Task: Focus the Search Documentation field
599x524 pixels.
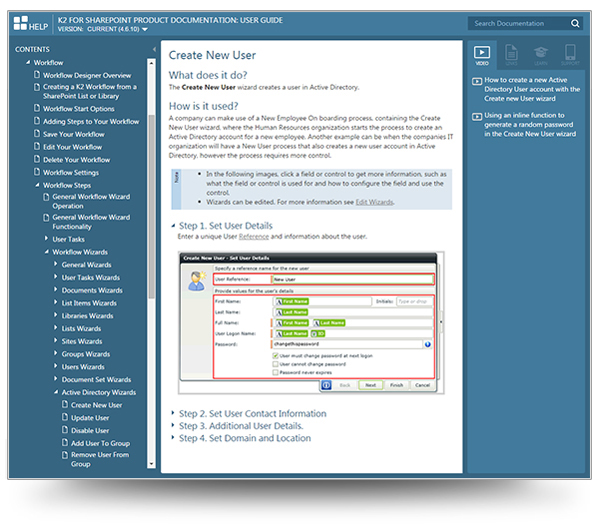Action: point(519,24)
